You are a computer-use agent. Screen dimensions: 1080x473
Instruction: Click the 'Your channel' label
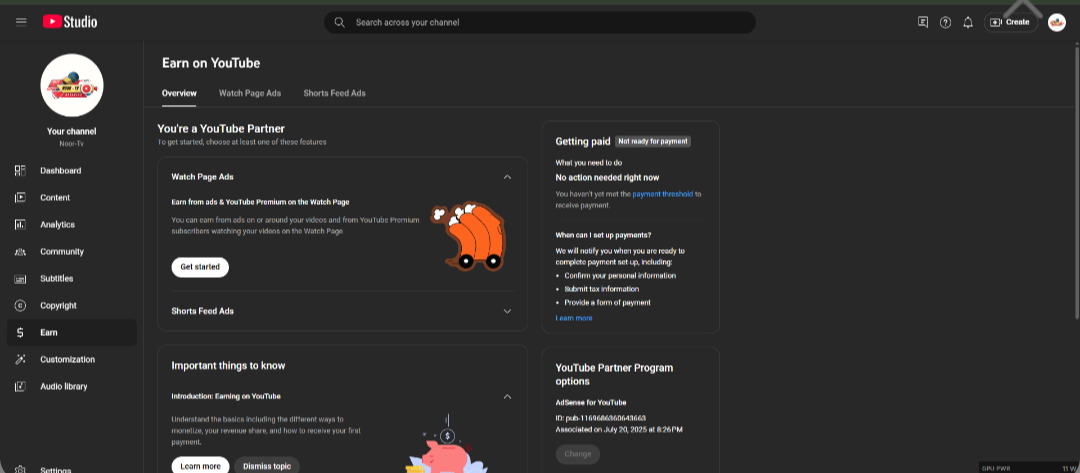pos(72,132)
